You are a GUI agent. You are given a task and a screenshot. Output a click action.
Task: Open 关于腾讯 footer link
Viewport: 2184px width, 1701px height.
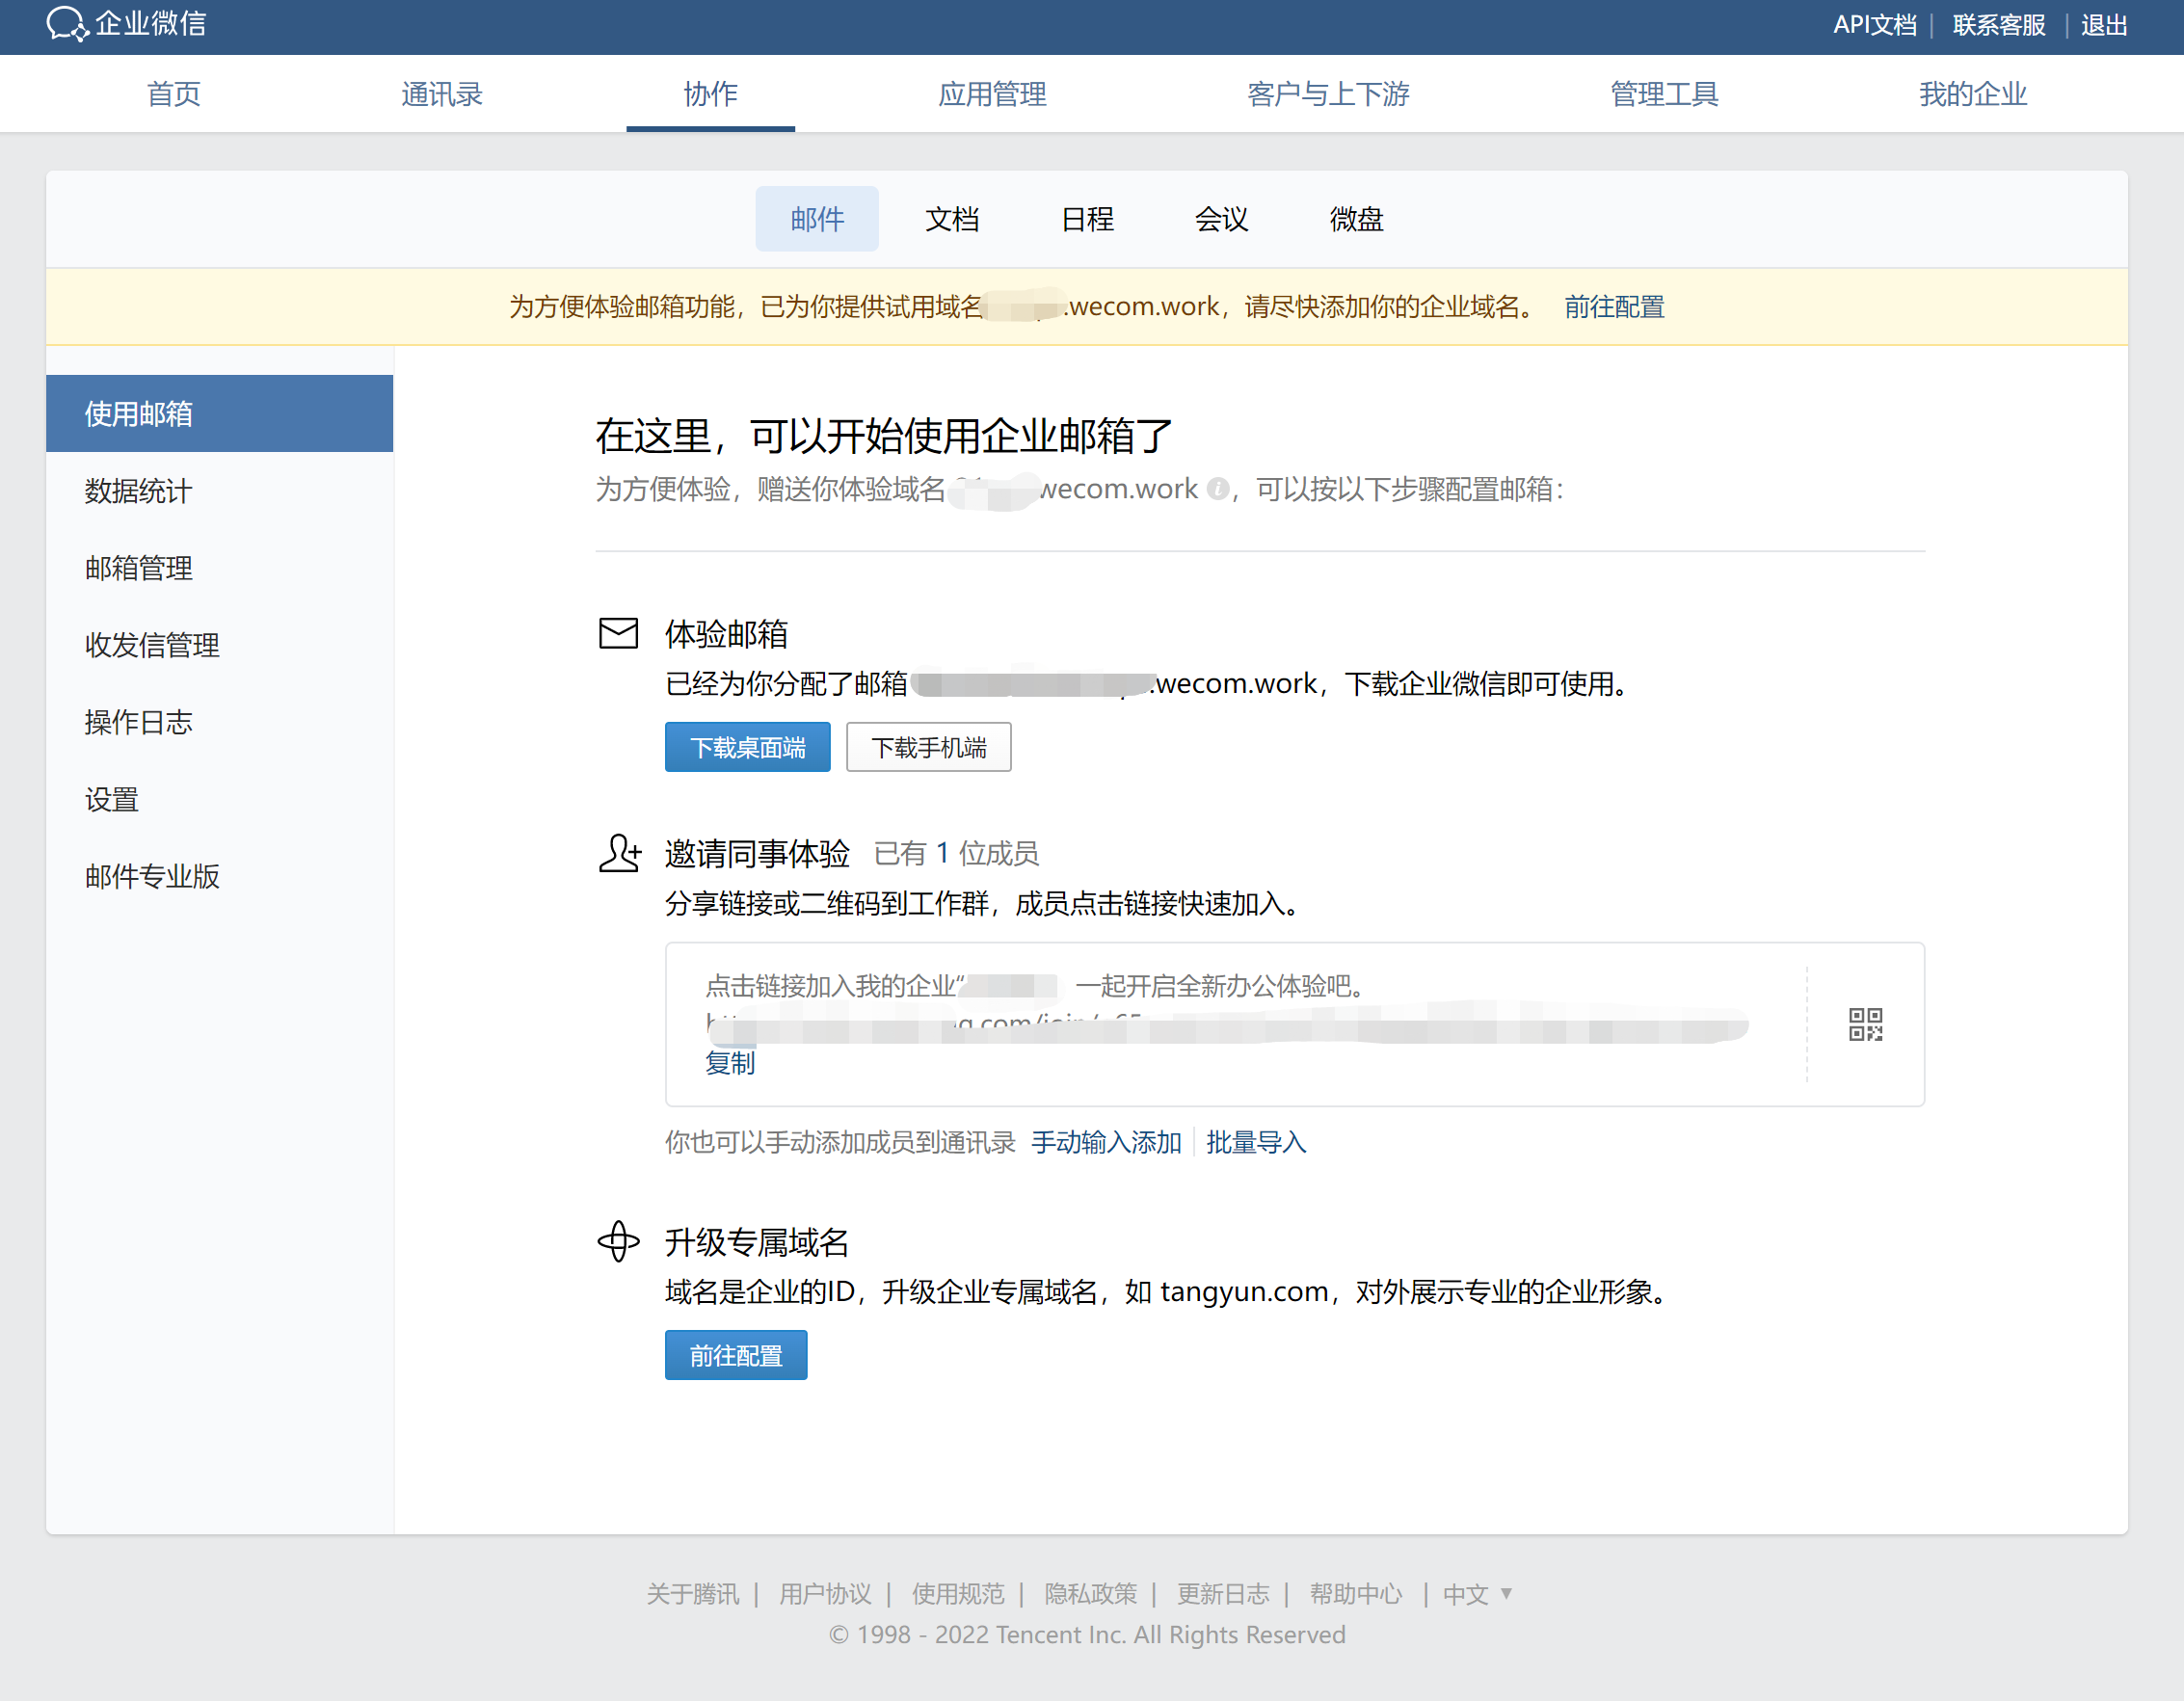tap(693, 1594)
